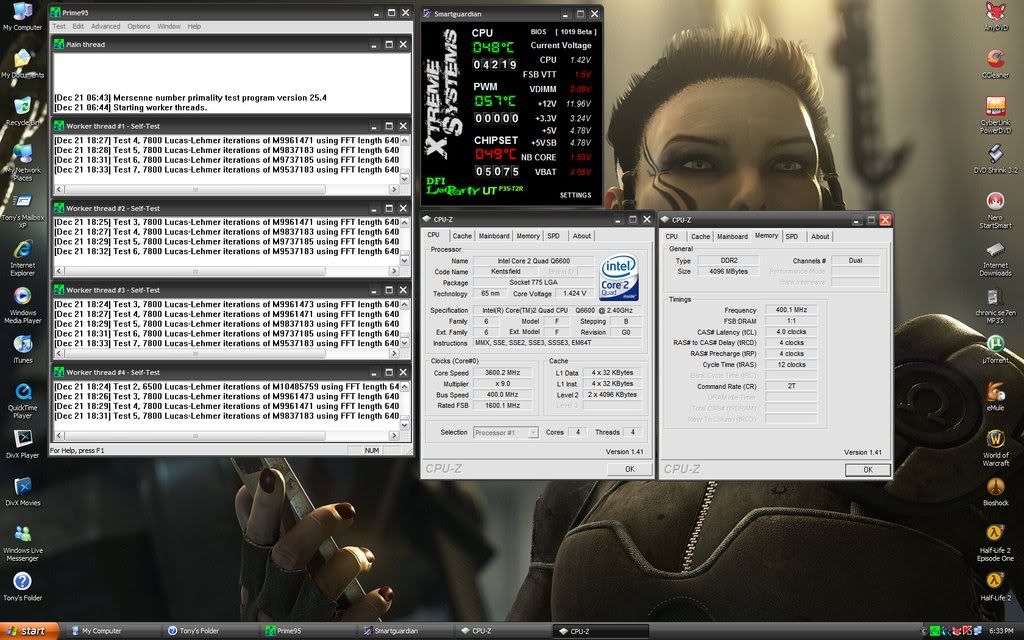1024x640 pixels.
Task: Expand the Processor #1 selection dropdown
Action: point(534,432)
